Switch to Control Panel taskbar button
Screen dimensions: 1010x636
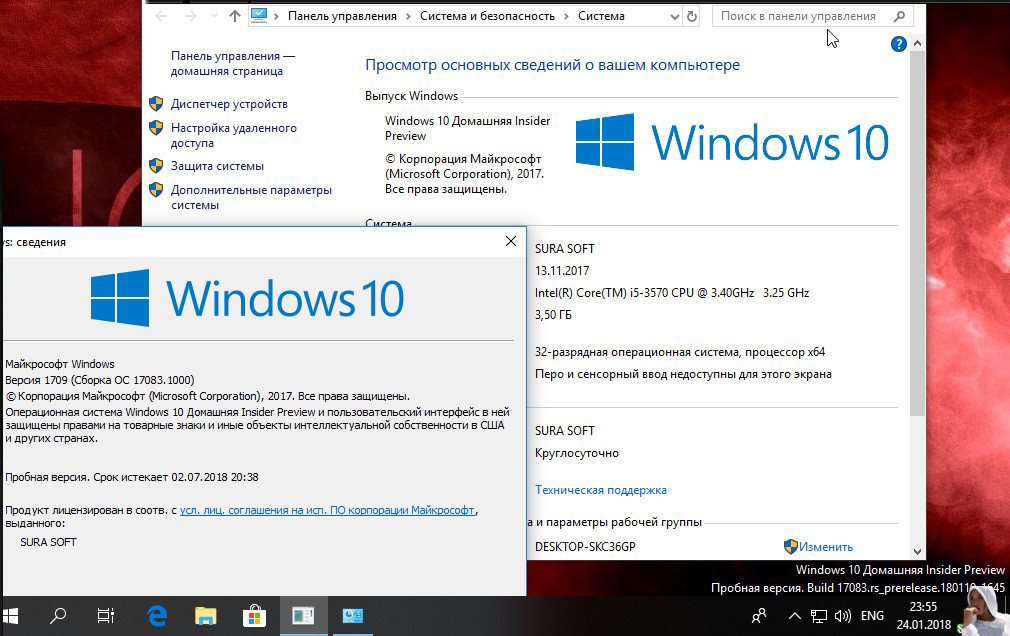click(352, 616)
